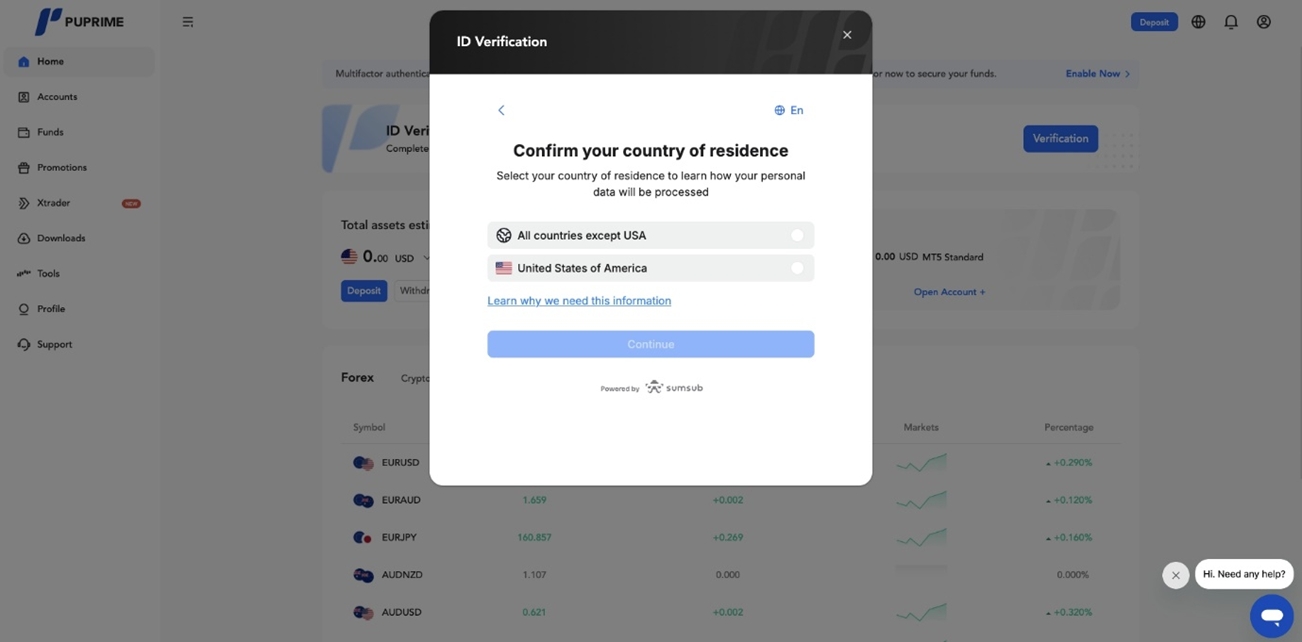
Task: Click the blue Verification button
Action: pos(1060,139)
